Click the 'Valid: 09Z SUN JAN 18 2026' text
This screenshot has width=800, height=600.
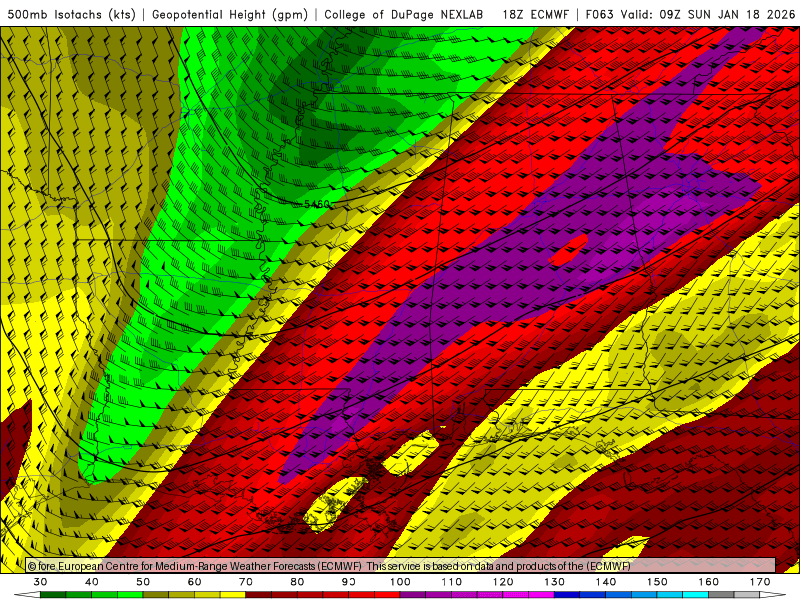(x=708, y=14)
